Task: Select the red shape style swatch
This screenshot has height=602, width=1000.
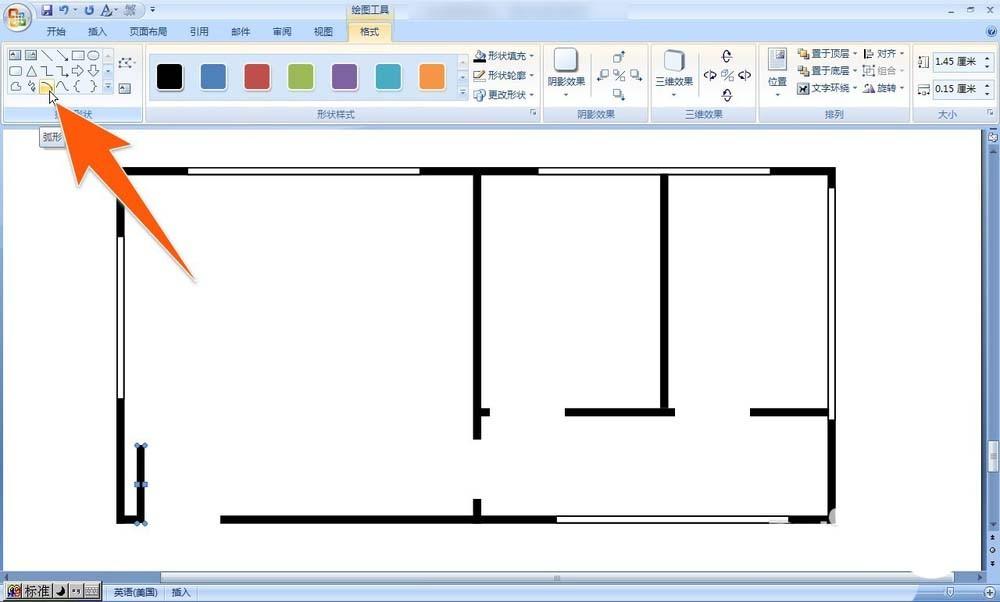Action: tap(257, 77)
